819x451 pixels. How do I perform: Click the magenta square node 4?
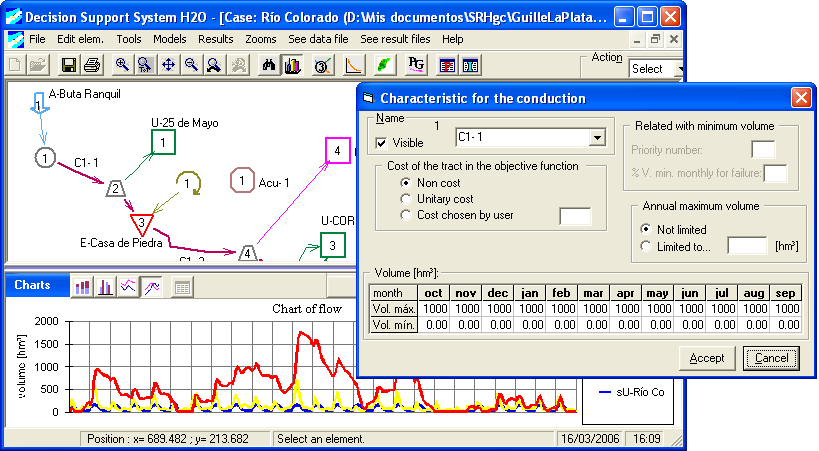click(337, 151)
